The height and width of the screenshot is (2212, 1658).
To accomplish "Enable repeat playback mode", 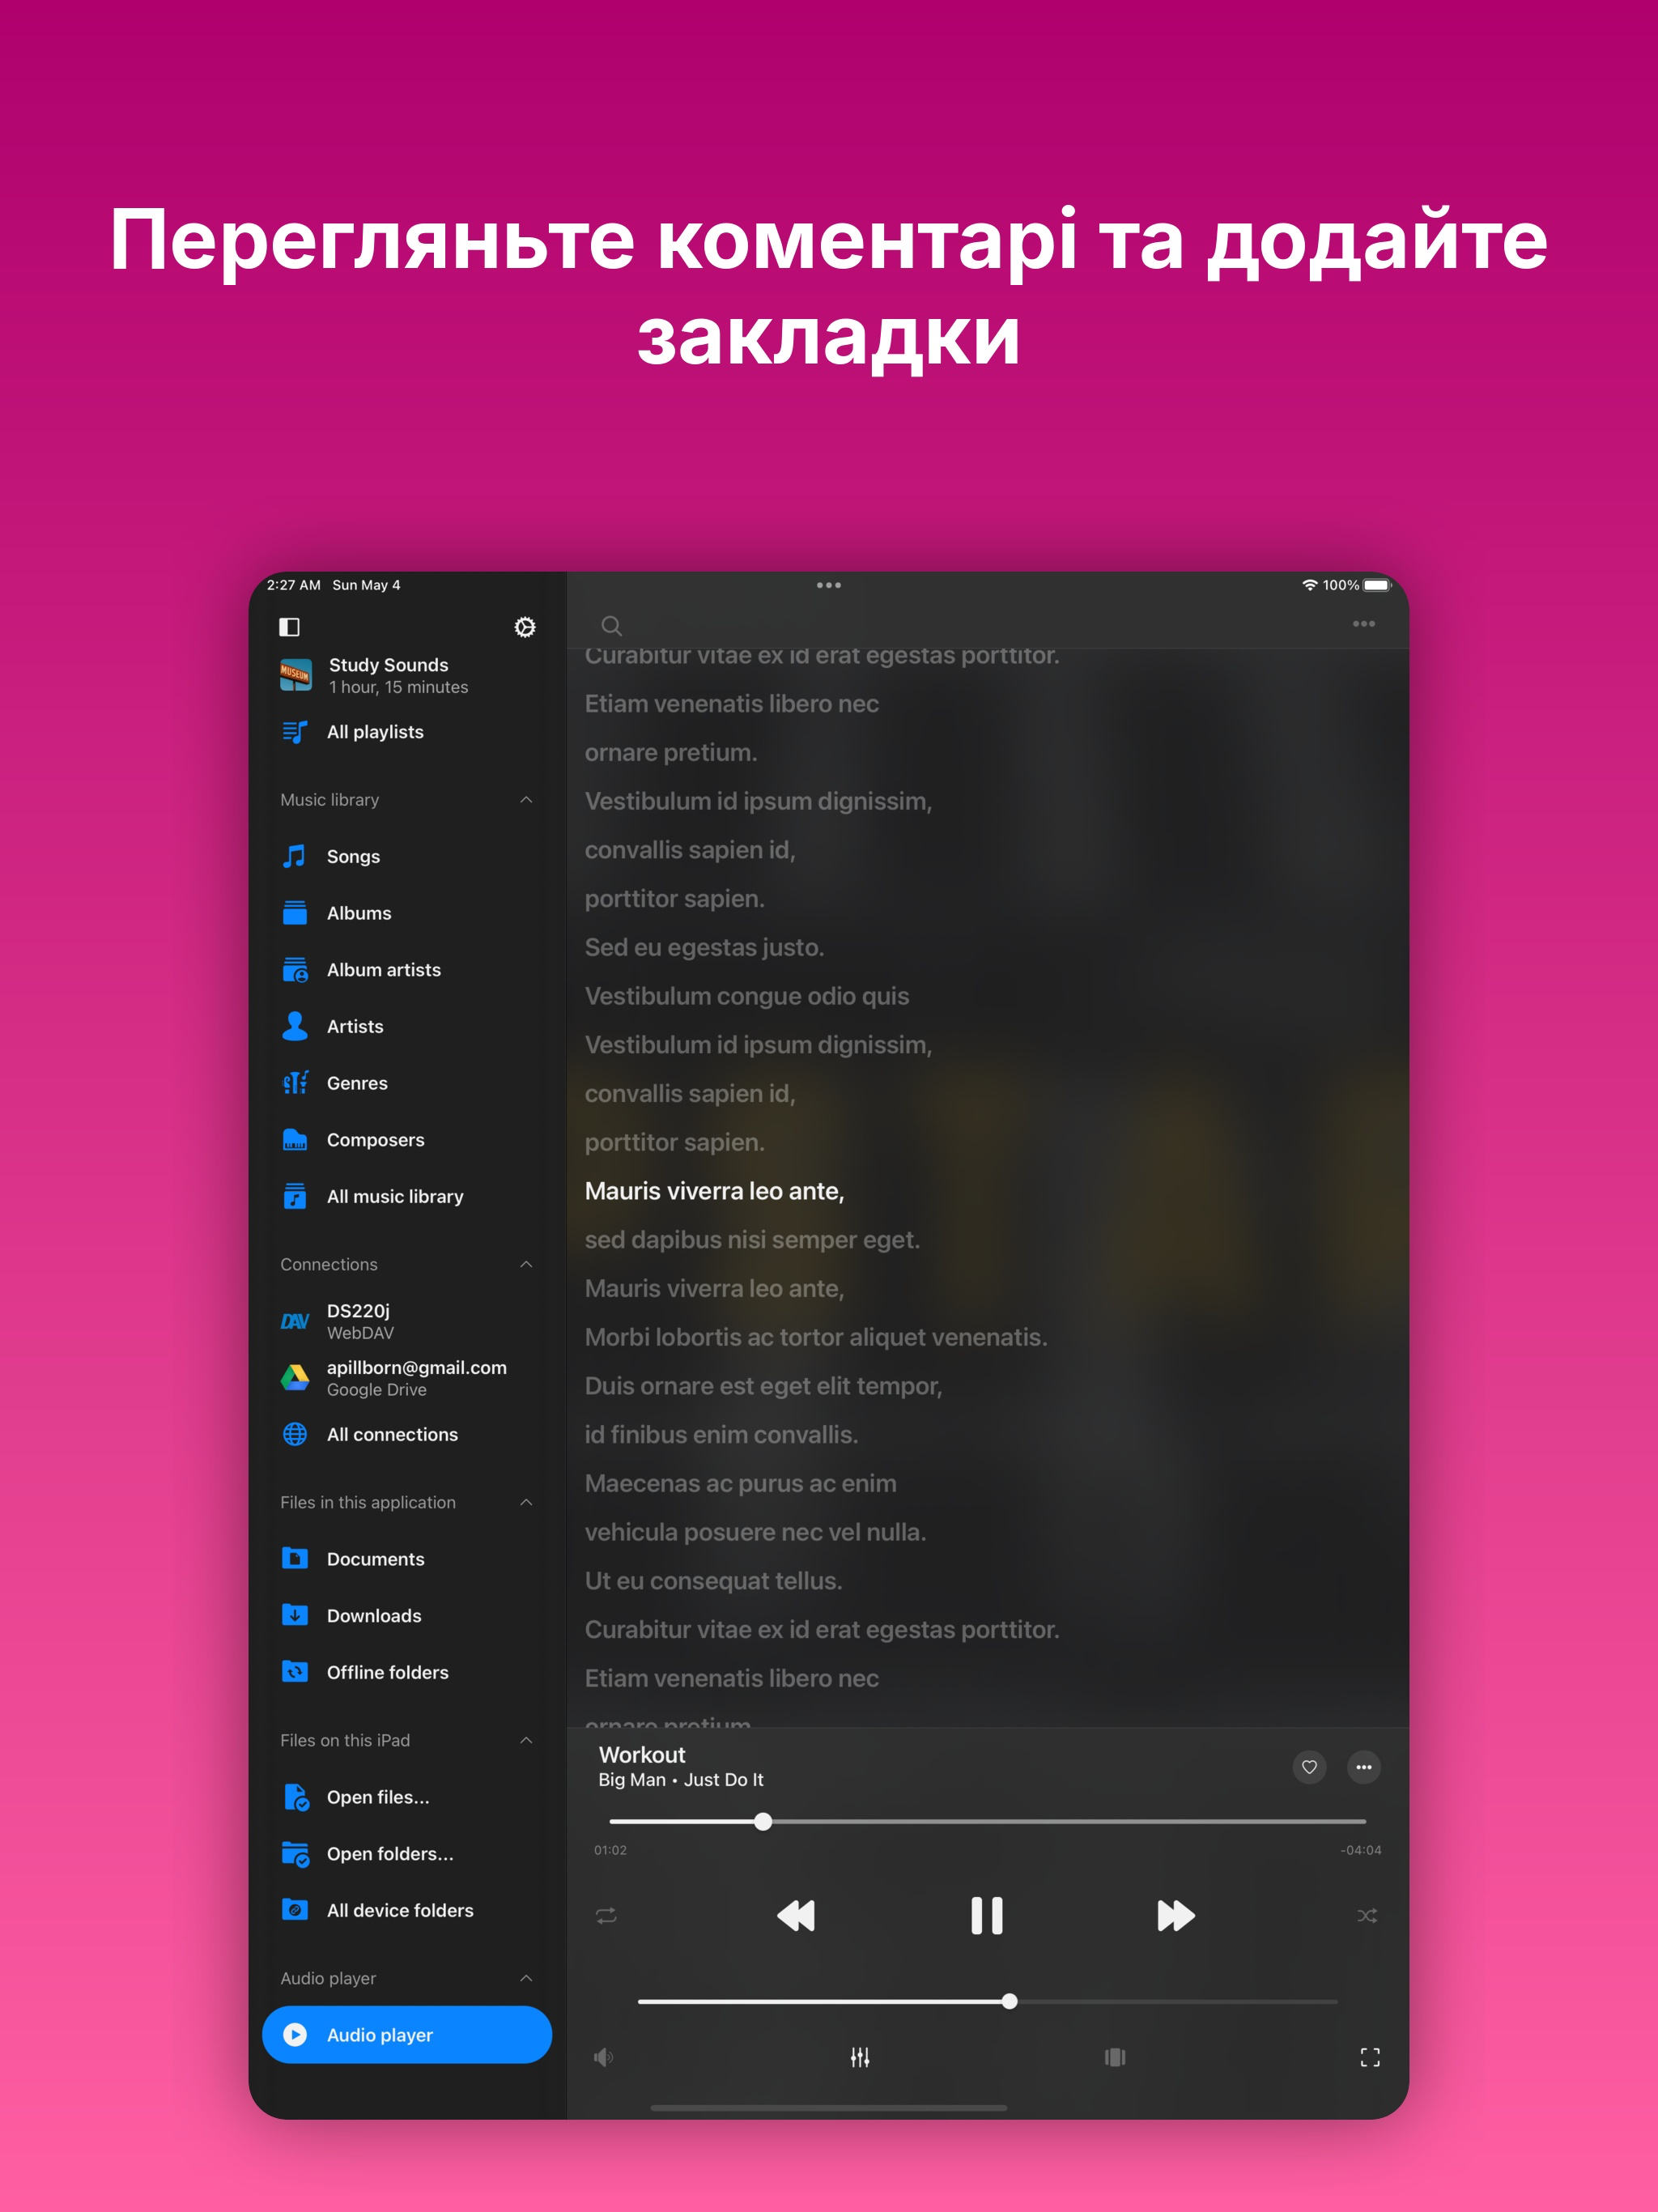I will pos(606,1915).
